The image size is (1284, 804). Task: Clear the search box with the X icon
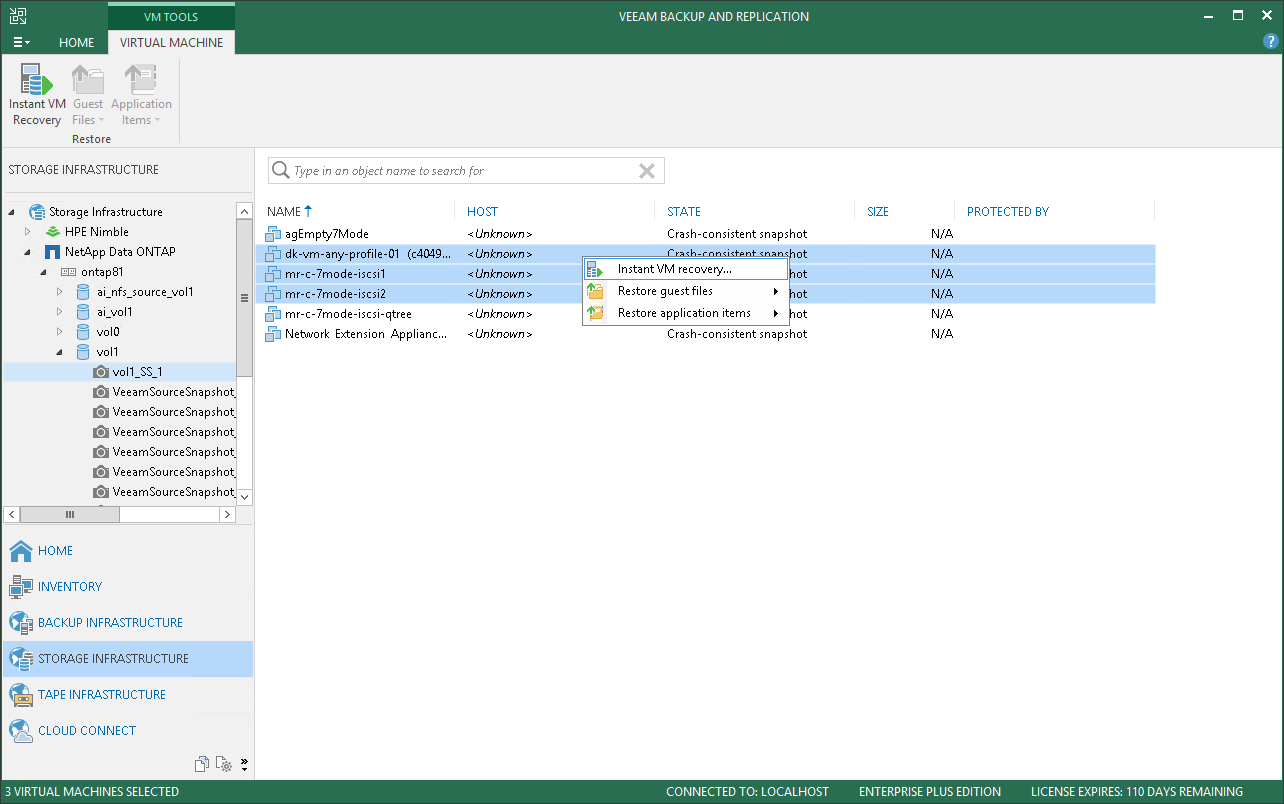647,171
